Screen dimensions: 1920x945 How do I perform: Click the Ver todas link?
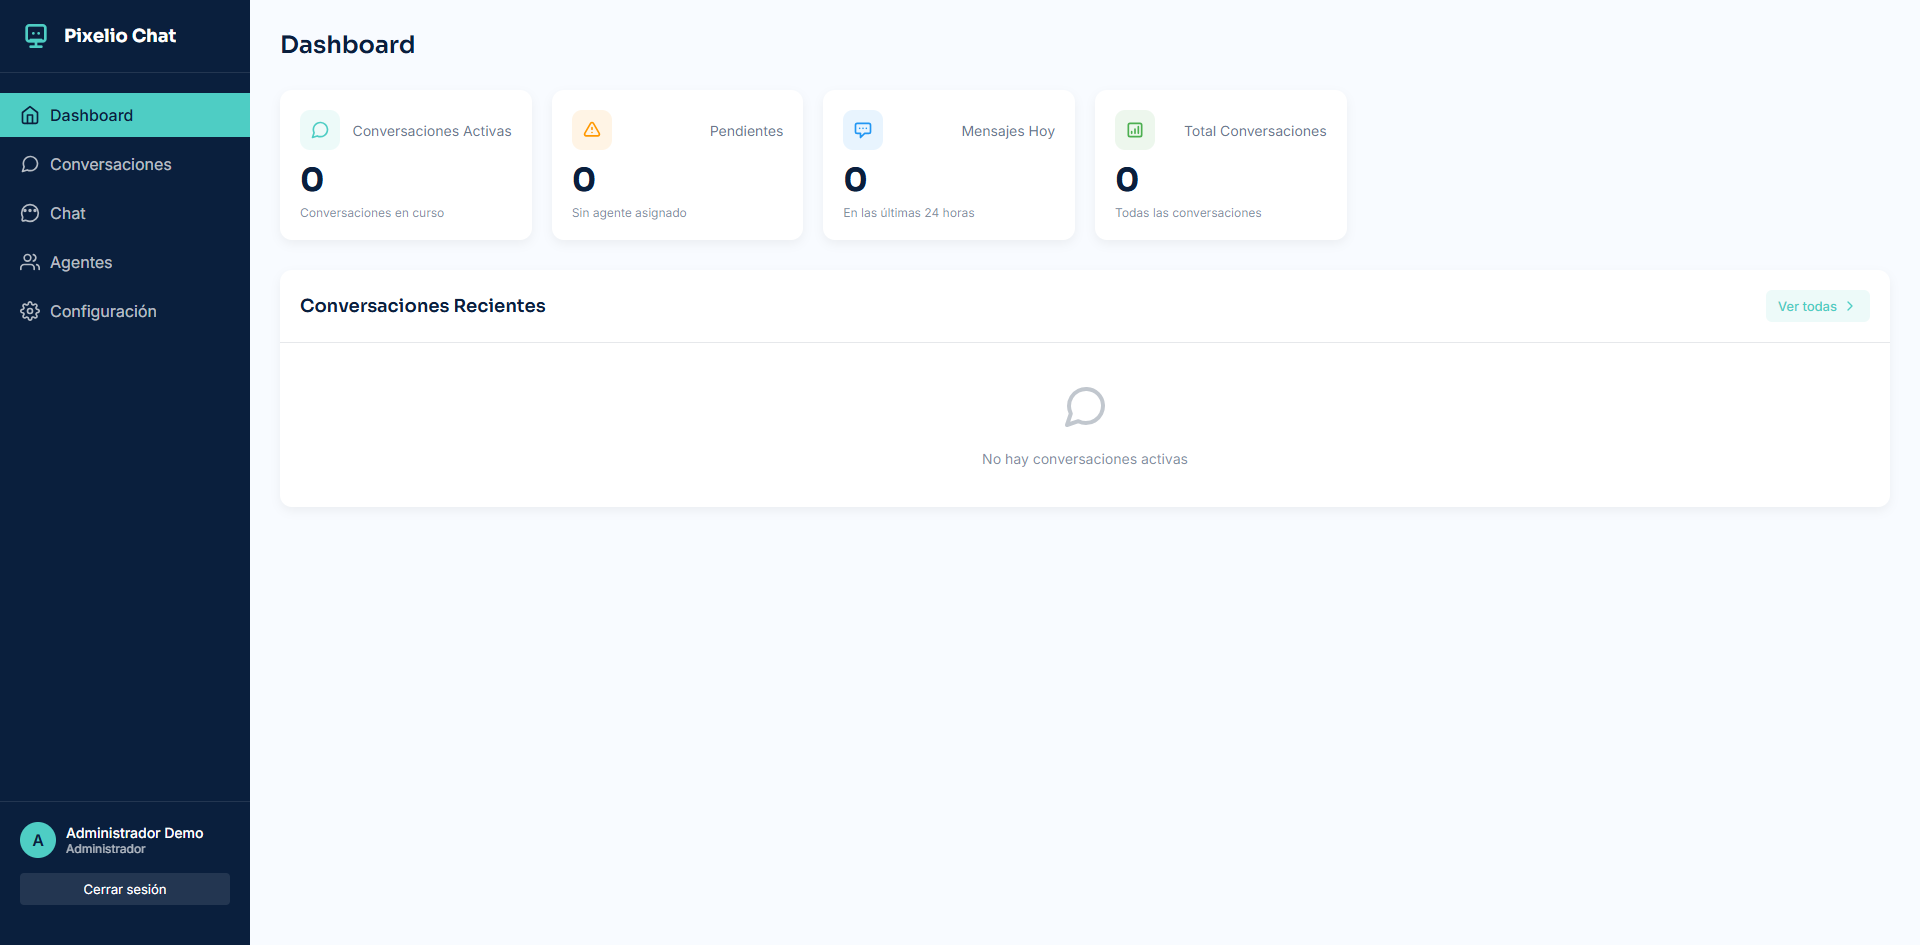[1817, 306]
